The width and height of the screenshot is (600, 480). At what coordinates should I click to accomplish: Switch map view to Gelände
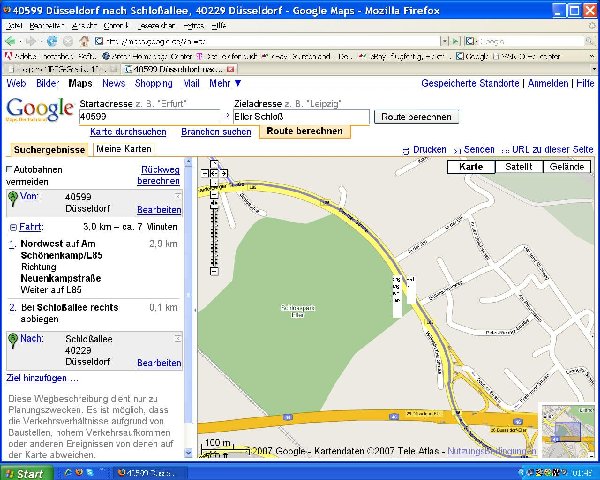point(568,167)
